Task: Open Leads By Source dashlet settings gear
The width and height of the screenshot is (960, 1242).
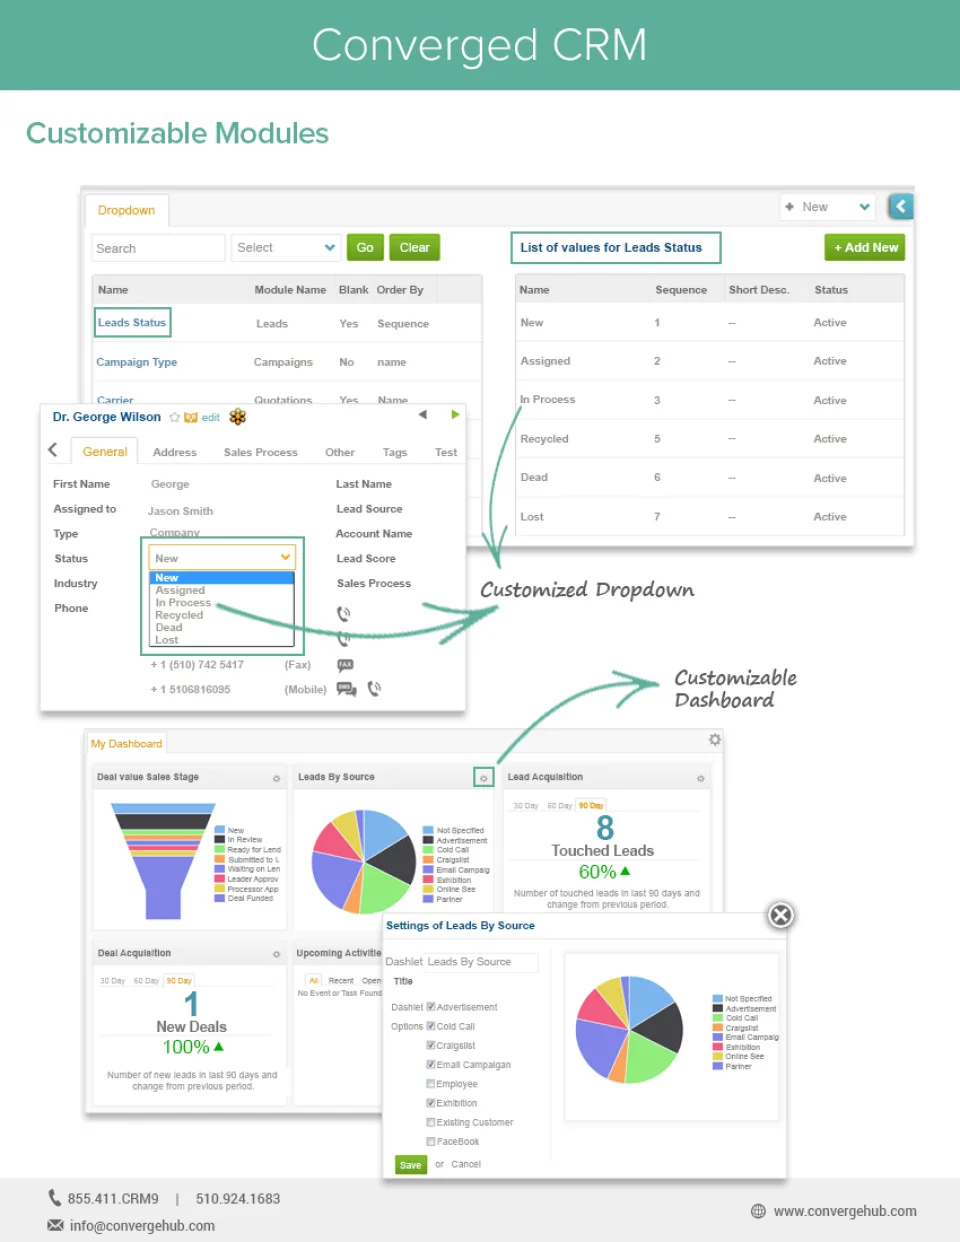Action: pyautogui.click(x=484, y=778)
